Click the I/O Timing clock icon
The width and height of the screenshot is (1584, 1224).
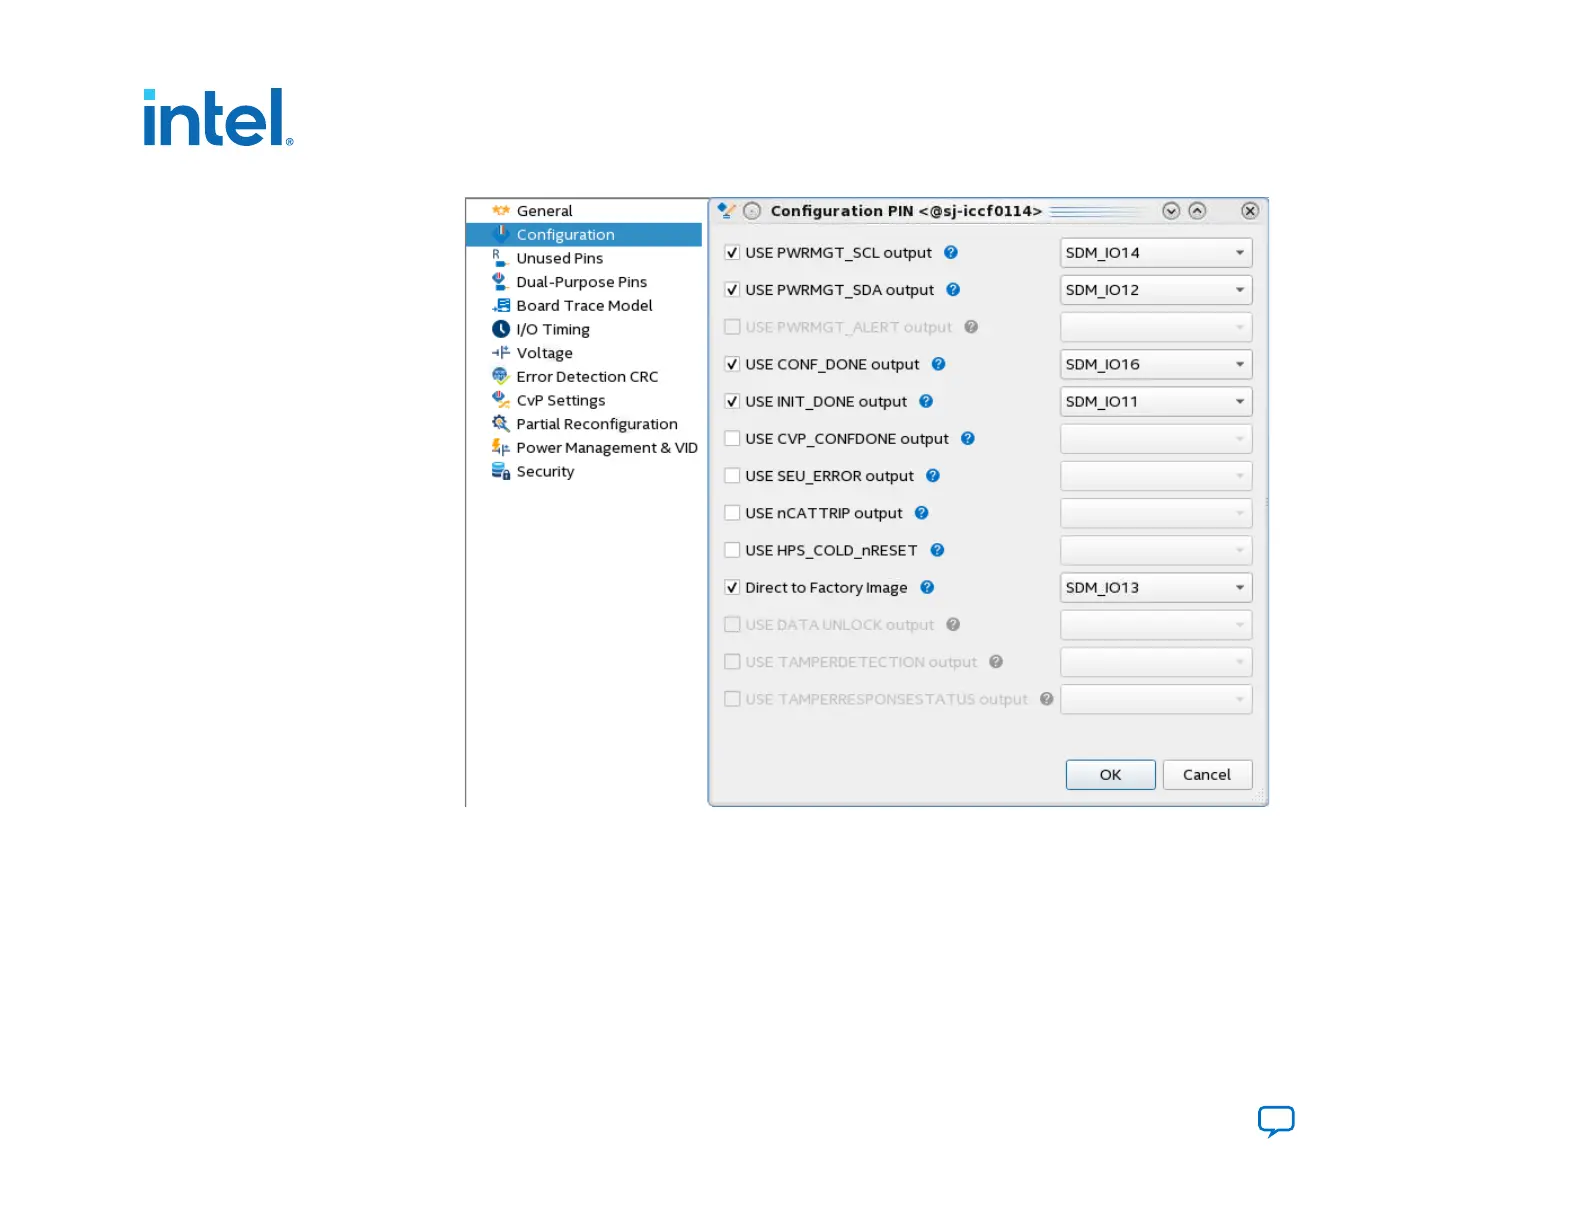click(x=501, y=329)
